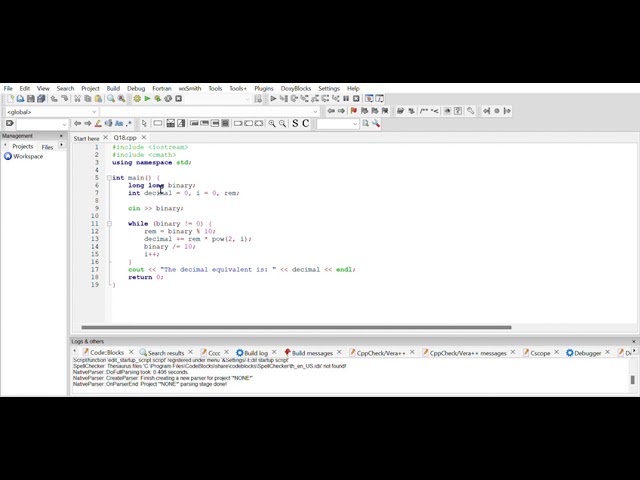Switch to the Start here tab
The height and width of the screenshot is (480, 640).
(87, 138)
